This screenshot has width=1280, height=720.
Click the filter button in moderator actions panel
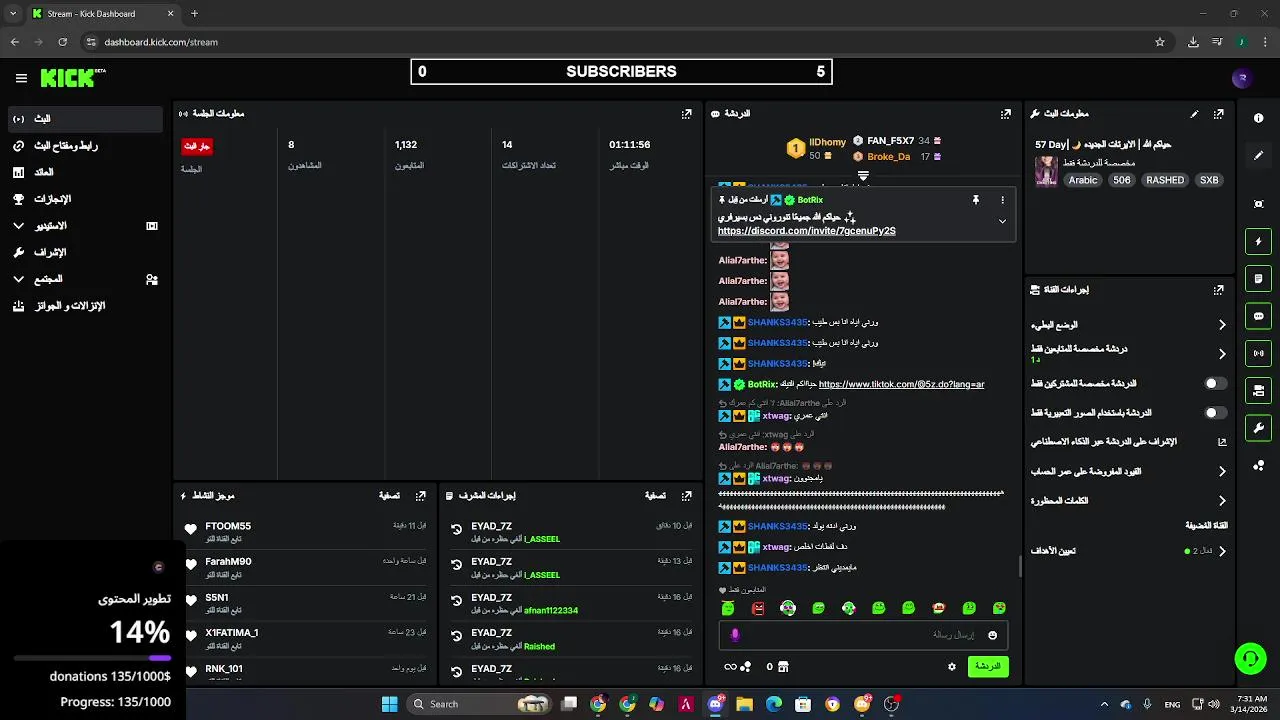click(655, 496)
